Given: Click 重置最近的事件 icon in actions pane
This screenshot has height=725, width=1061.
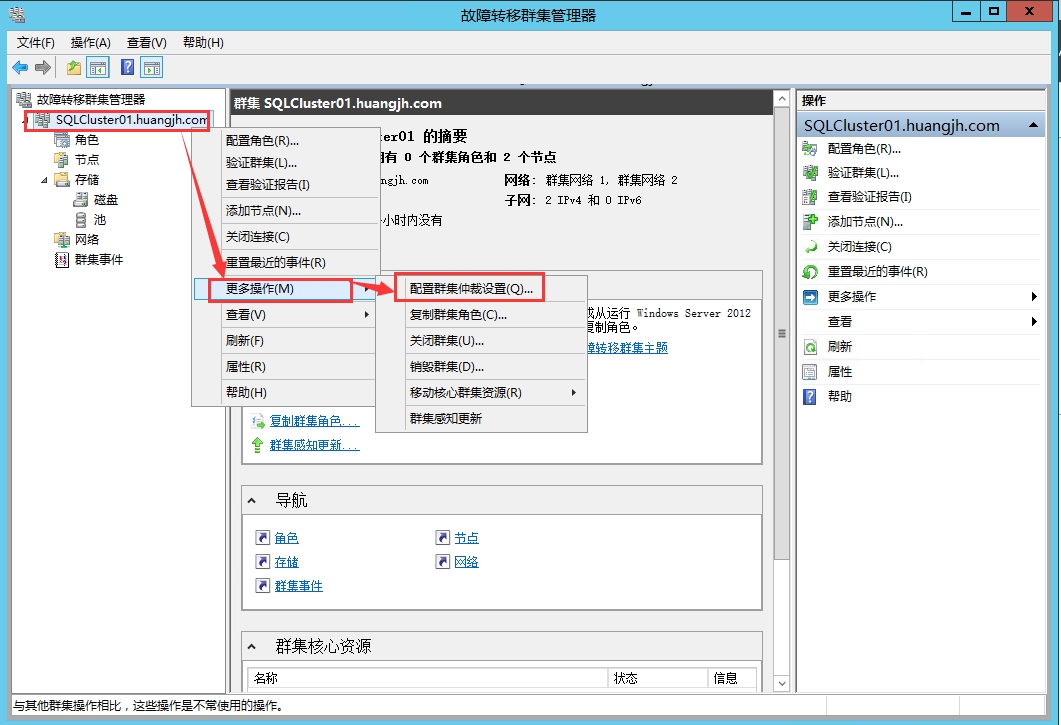Looking at the screenshot, I should tap(810, 271).
